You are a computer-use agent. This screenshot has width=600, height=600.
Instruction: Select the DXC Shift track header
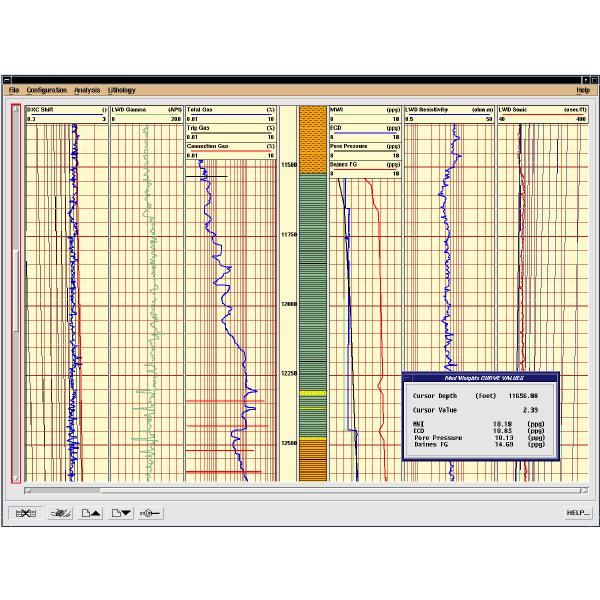[66, 109]
